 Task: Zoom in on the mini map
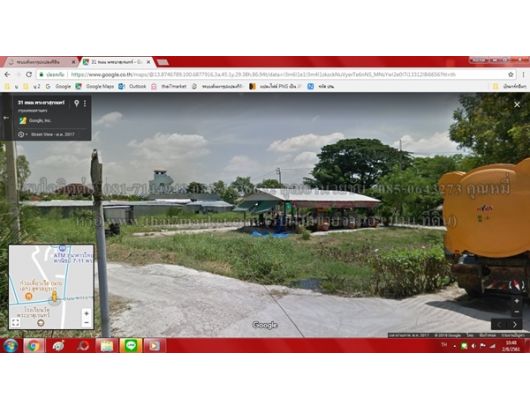point(87,313)
